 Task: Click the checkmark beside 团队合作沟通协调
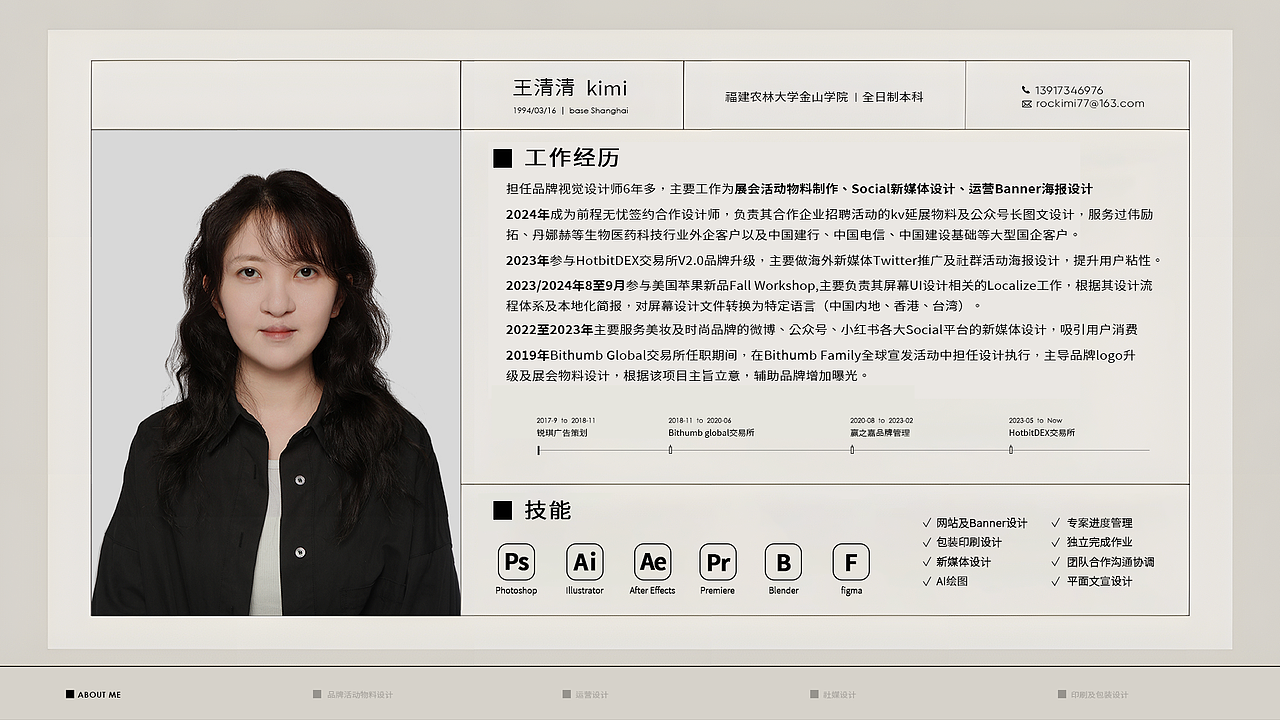[1057, 562]
